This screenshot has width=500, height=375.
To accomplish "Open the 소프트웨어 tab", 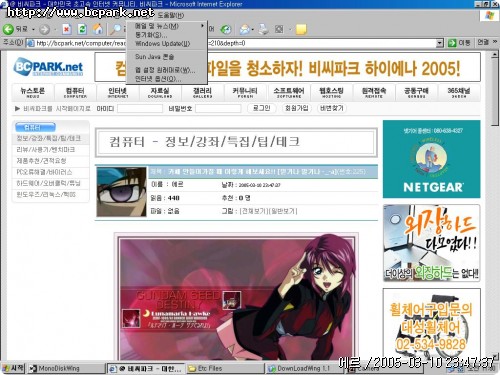I will tap(289, 93).
